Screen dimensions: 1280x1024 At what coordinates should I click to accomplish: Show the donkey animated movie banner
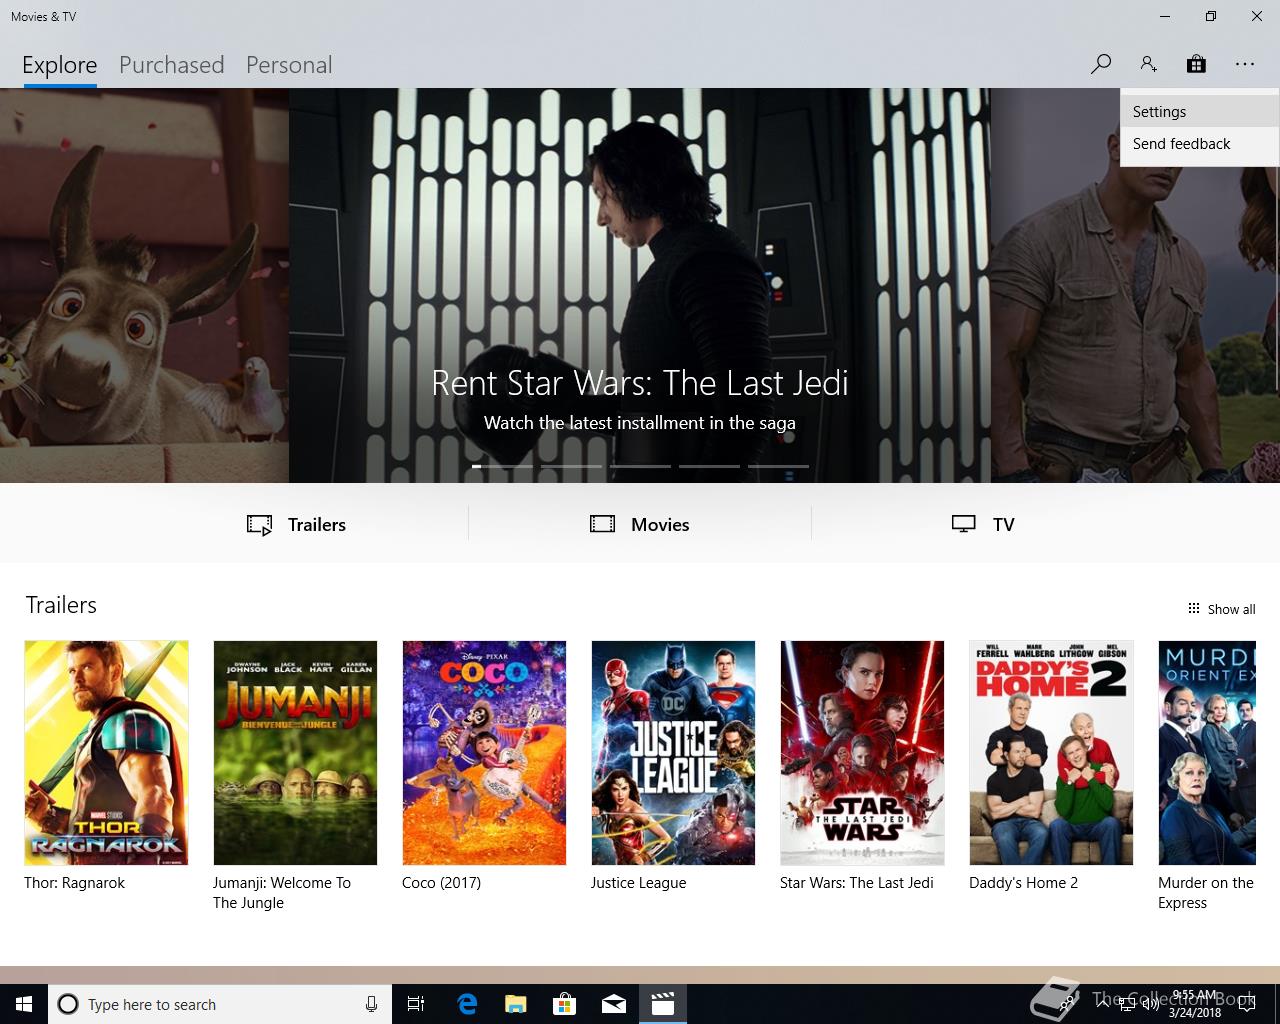click(x=144, y=285)
